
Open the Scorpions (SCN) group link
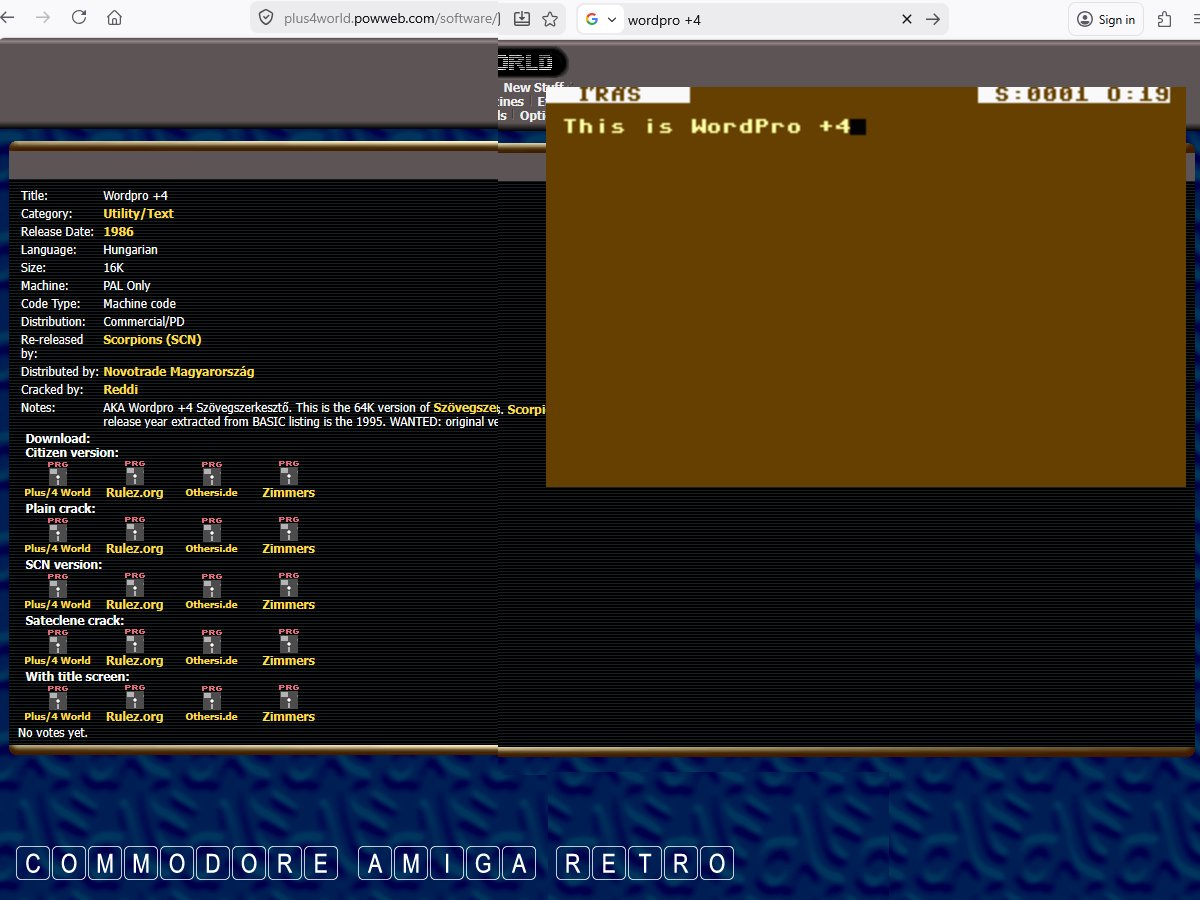click(152, 340)
